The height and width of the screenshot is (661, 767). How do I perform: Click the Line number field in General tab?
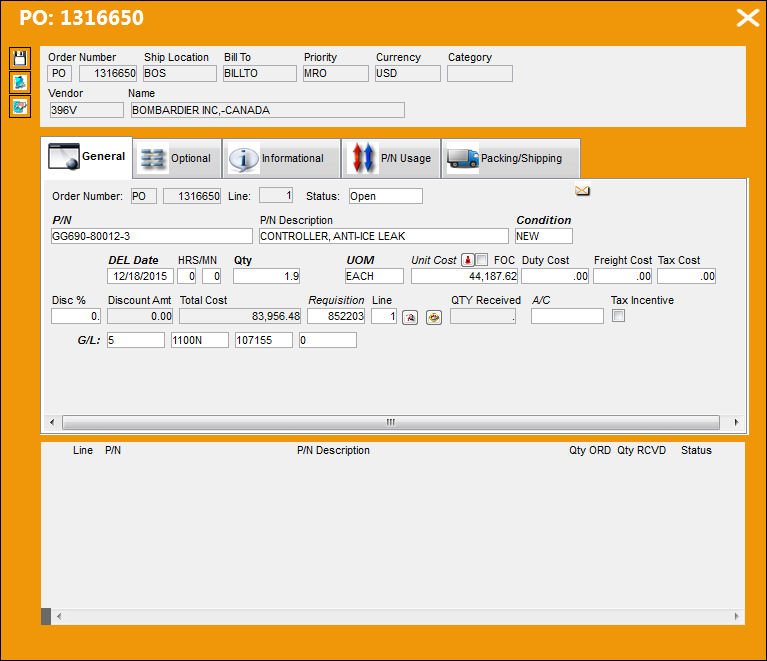[x=276, y=196]
